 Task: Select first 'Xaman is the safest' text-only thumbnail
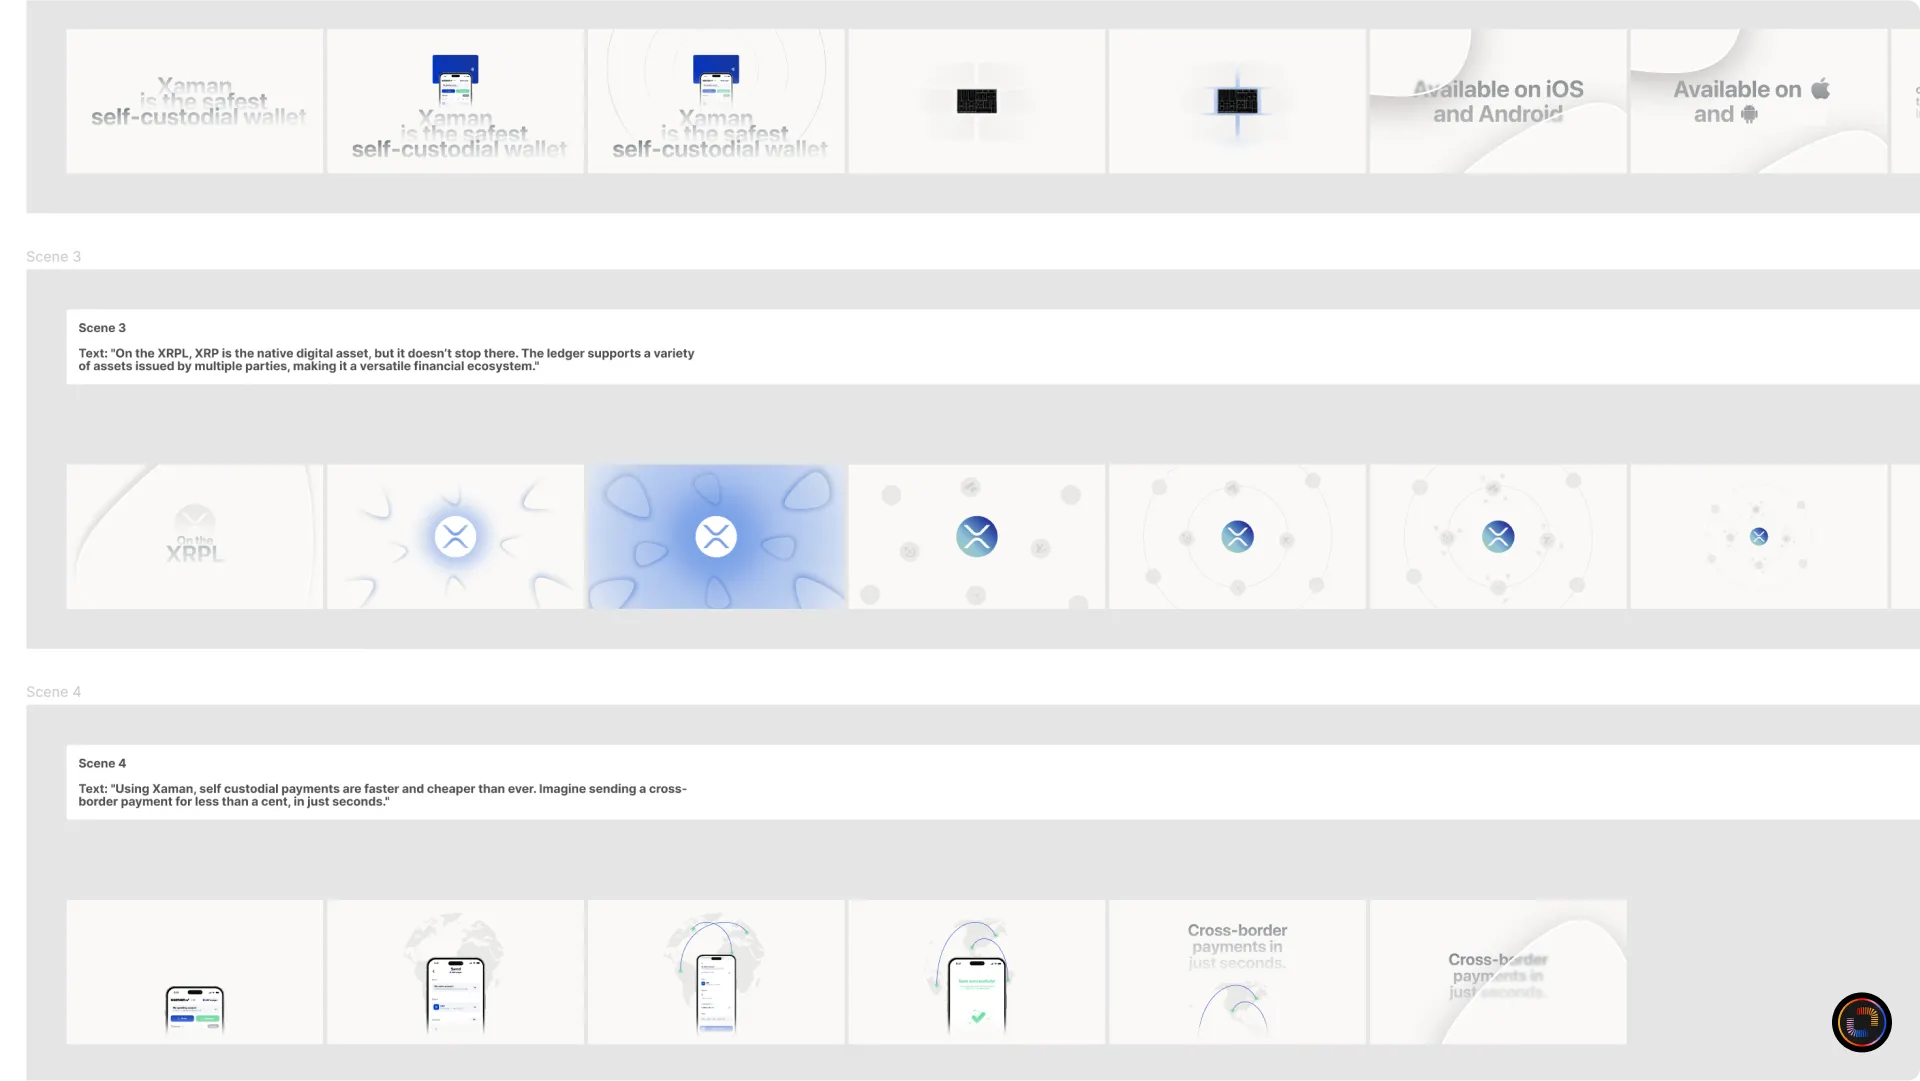click(x=195, y=101)
